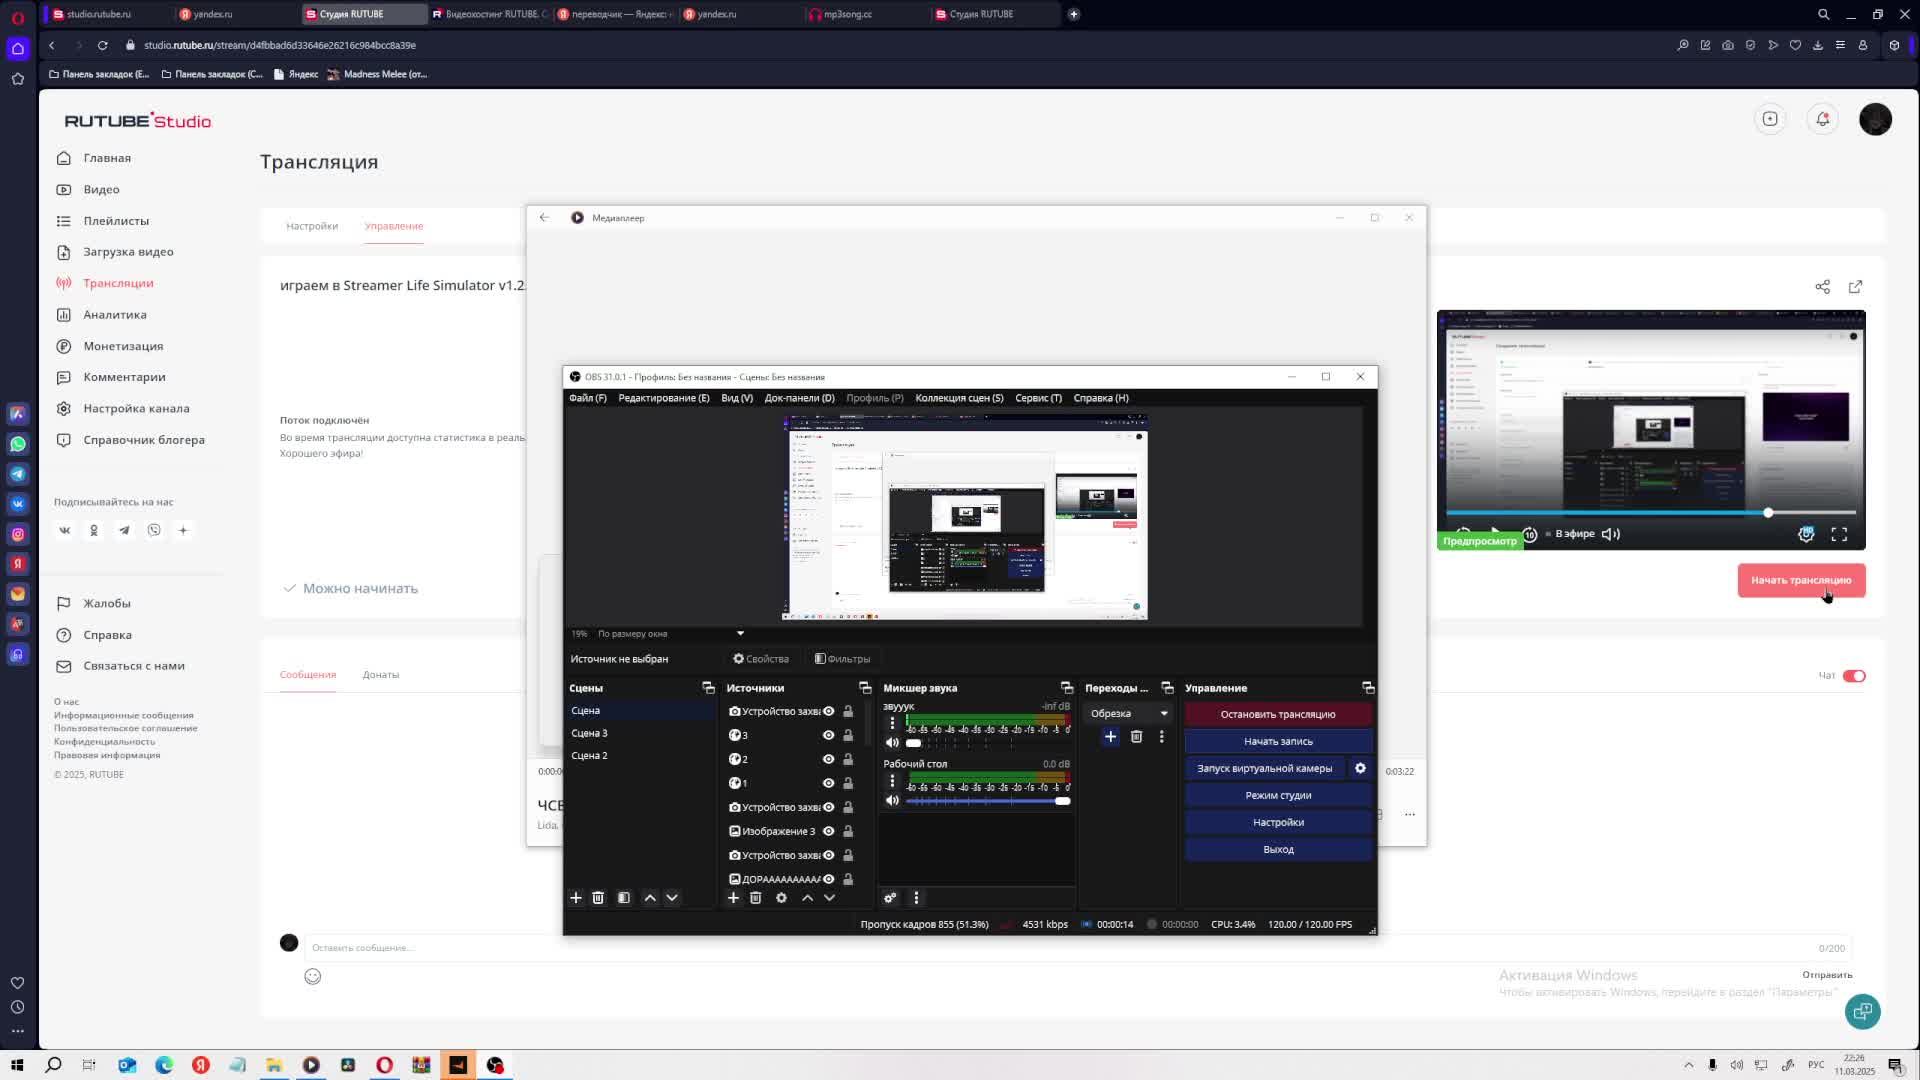This screenshot has width=1920, height=1080.
Task: Mute the Рабочий стол audio speaker icon
Action: coord(892,801)
